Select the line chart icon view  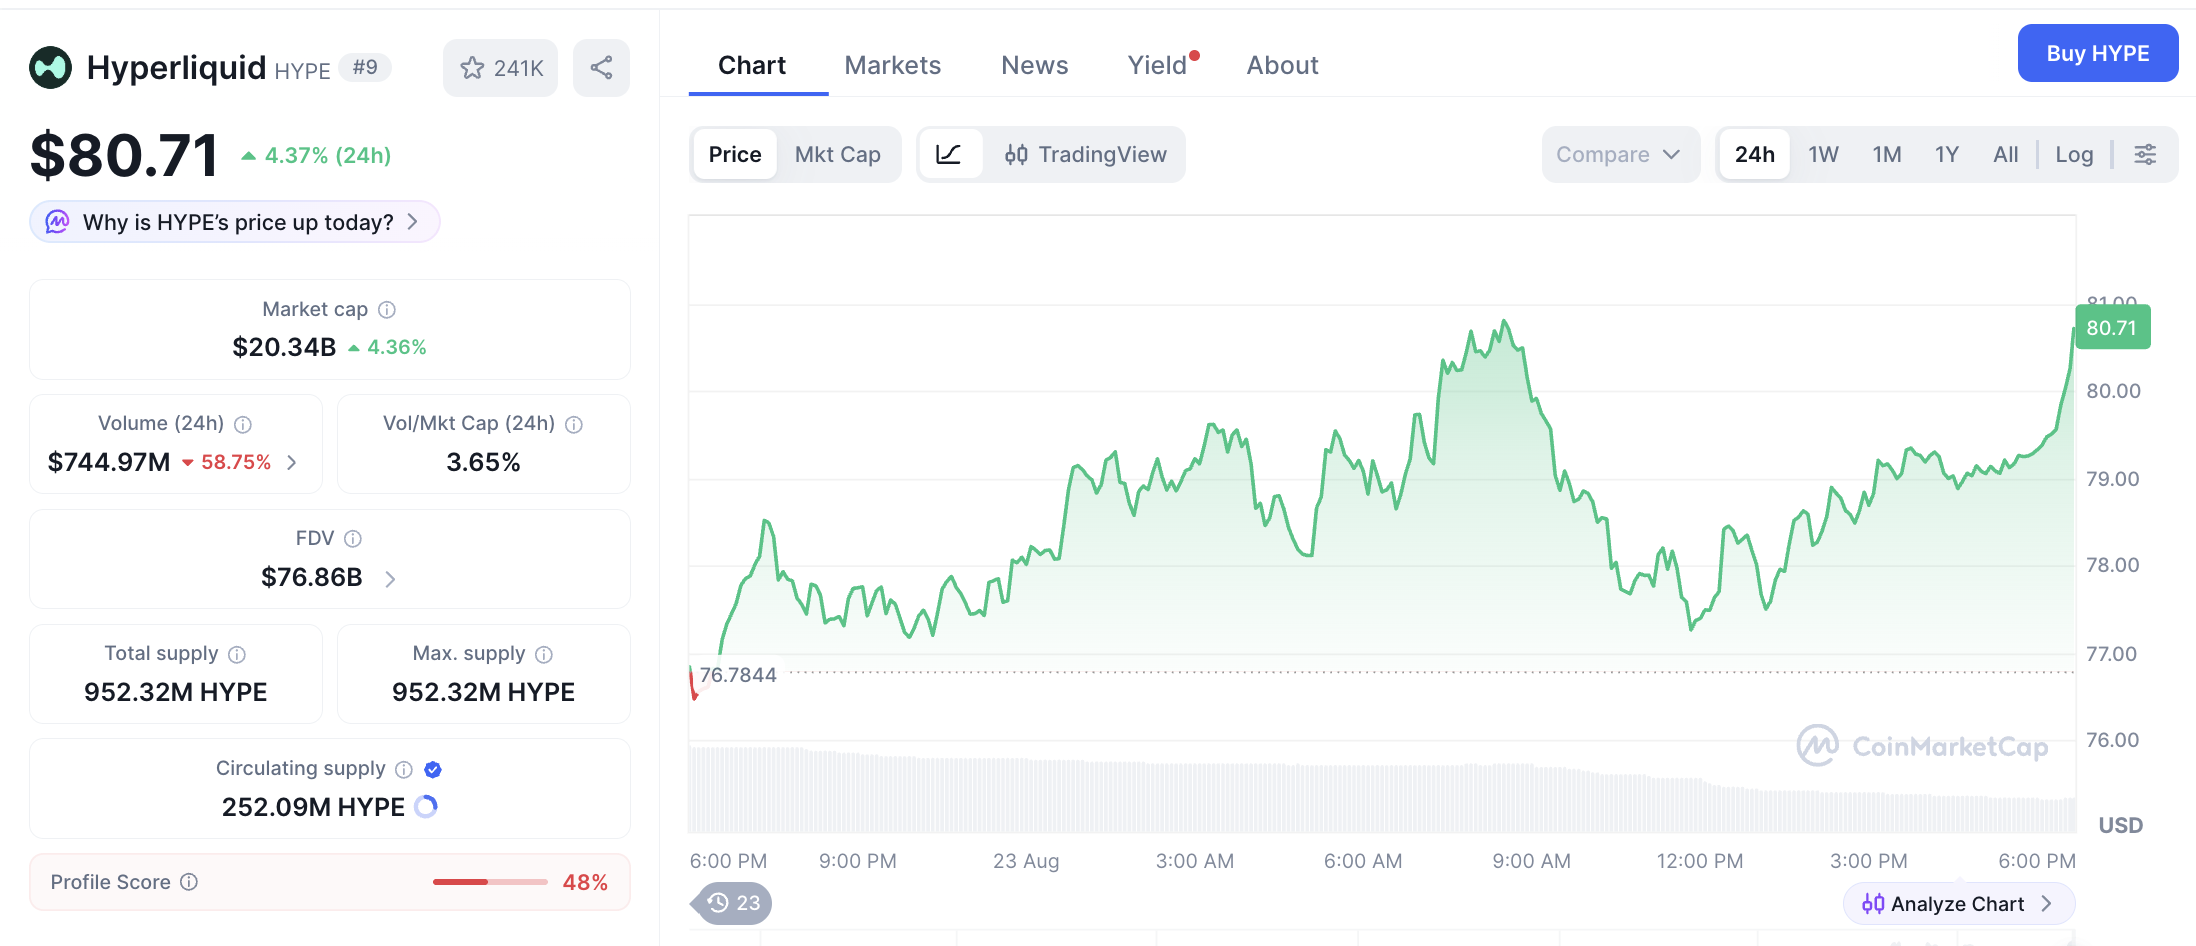(949, 154)
